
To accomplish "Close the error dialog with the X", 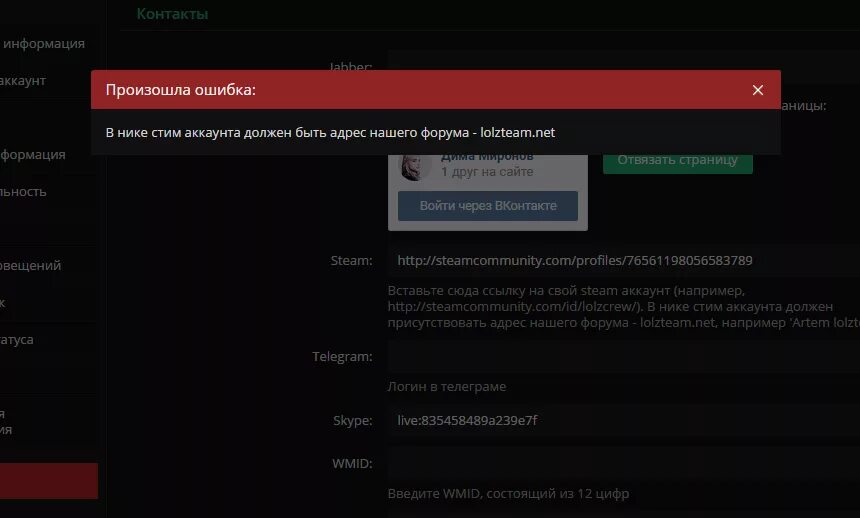I will [757, 90].
